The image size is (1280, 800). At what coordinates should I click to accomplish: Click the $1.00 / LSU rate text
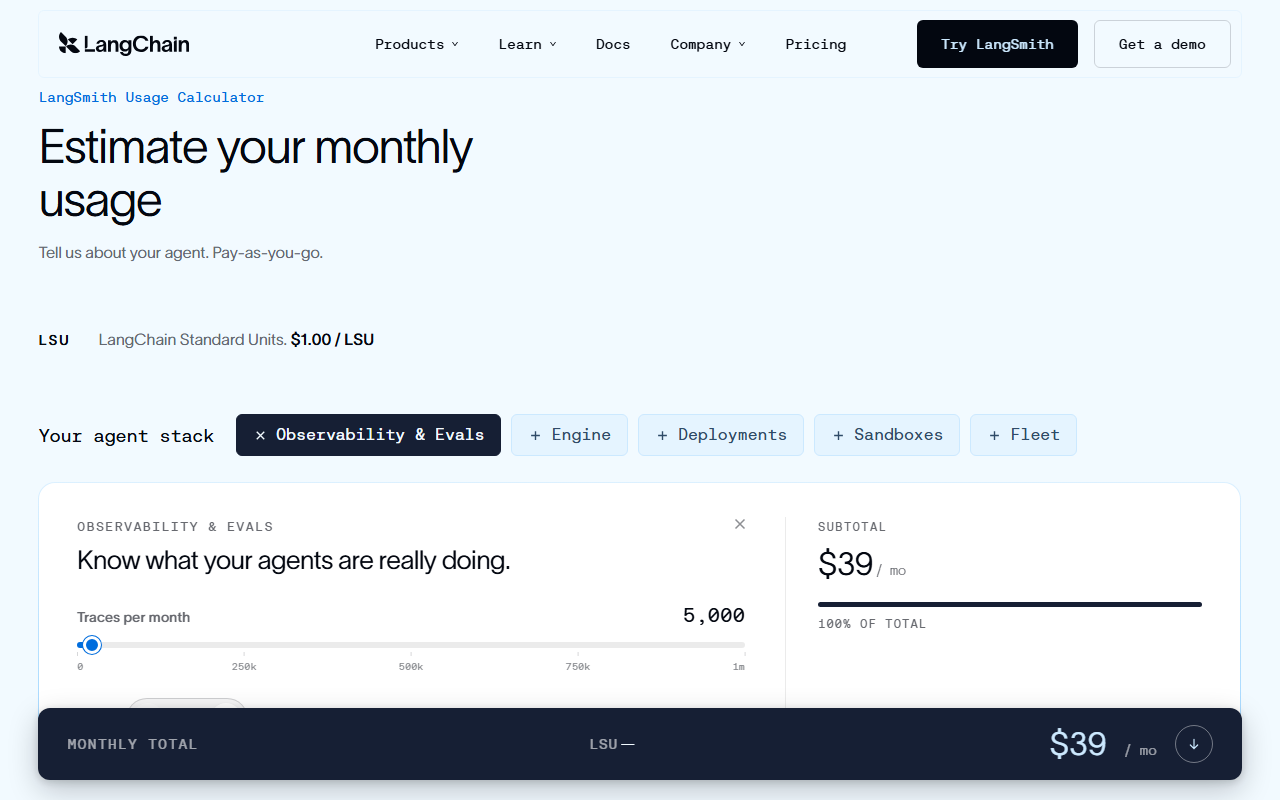pyautogui.click(x=332, y=339)
